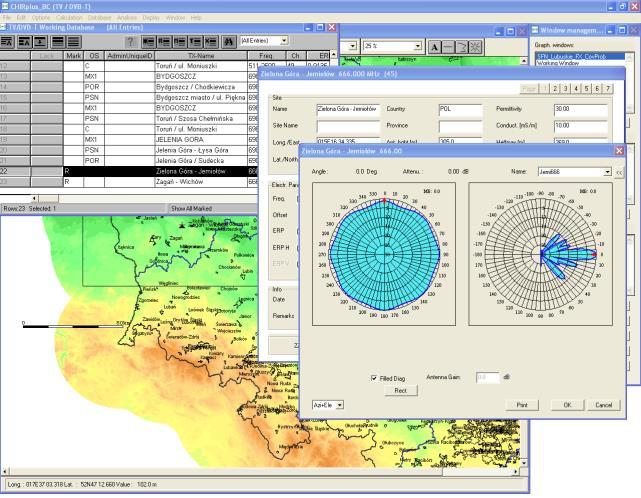Open the antenna Name Jem666 dropdown
641x498 pixels.
[x=607, y=172]
